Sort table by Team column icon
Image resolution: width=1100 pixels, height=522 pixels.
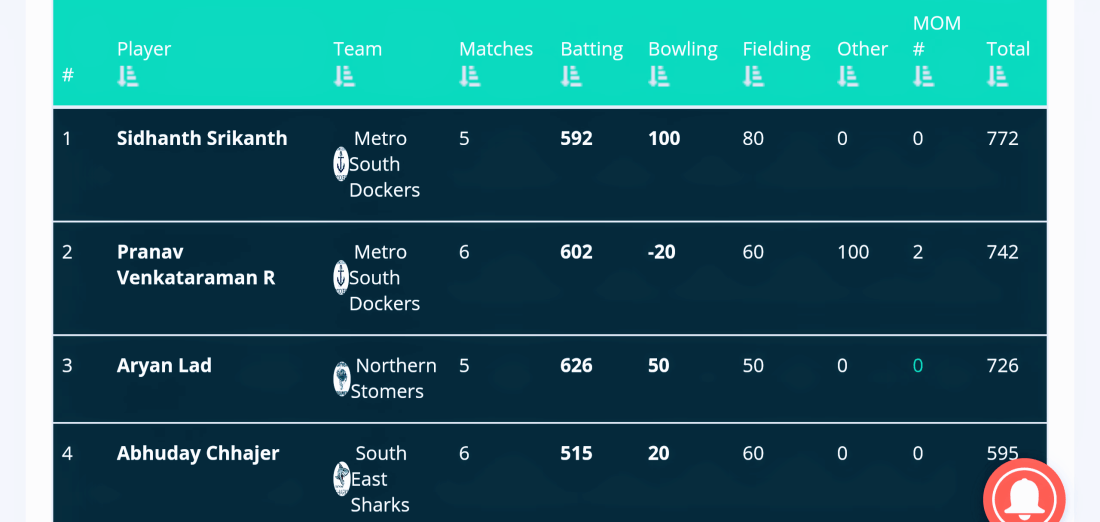click(344, 76)
